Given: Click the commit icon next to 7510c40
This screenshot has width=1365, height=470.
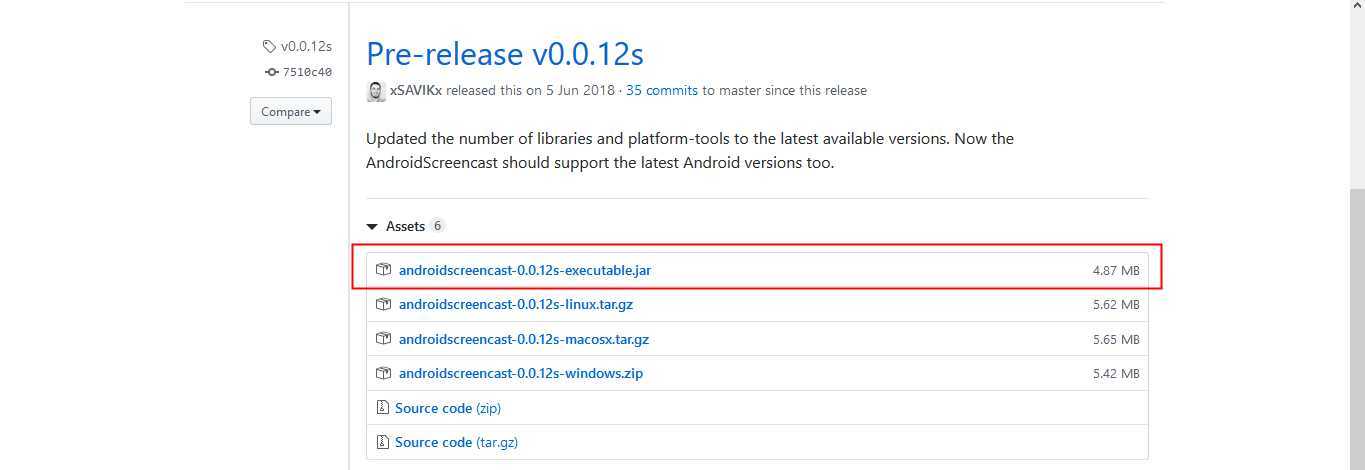Looking at the screenshot, I should click(x=271, y=72).
